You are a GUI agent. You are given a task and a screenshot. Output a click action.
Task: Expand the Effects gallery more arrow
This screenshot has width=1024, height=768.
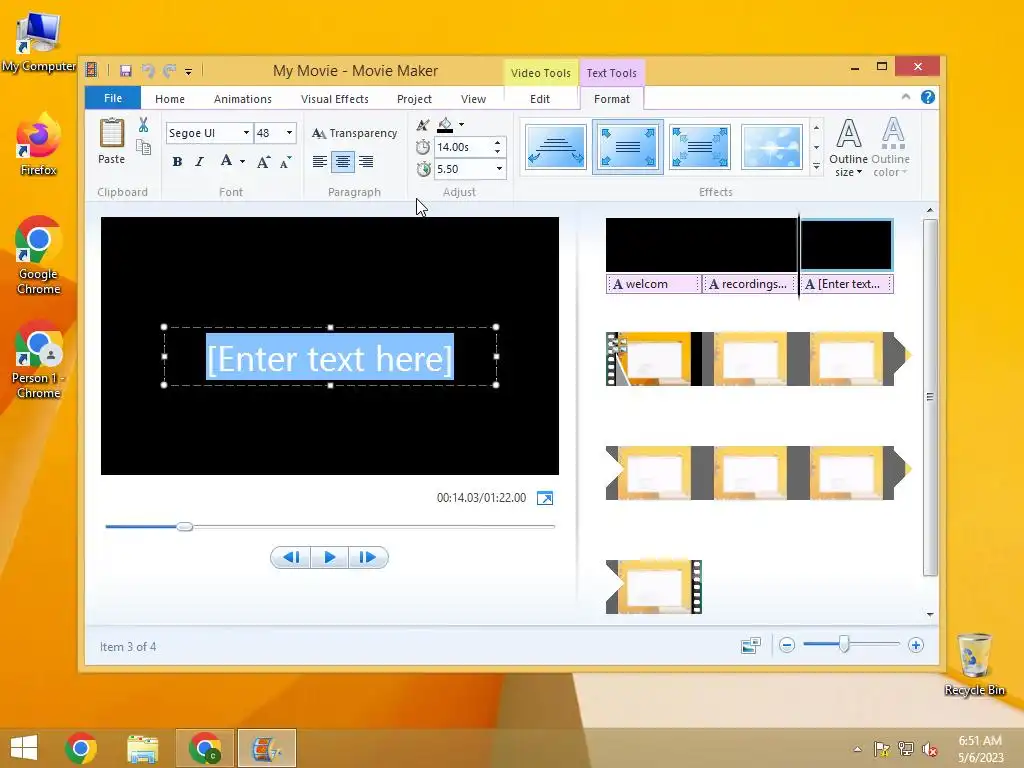(x=816, y=167)
